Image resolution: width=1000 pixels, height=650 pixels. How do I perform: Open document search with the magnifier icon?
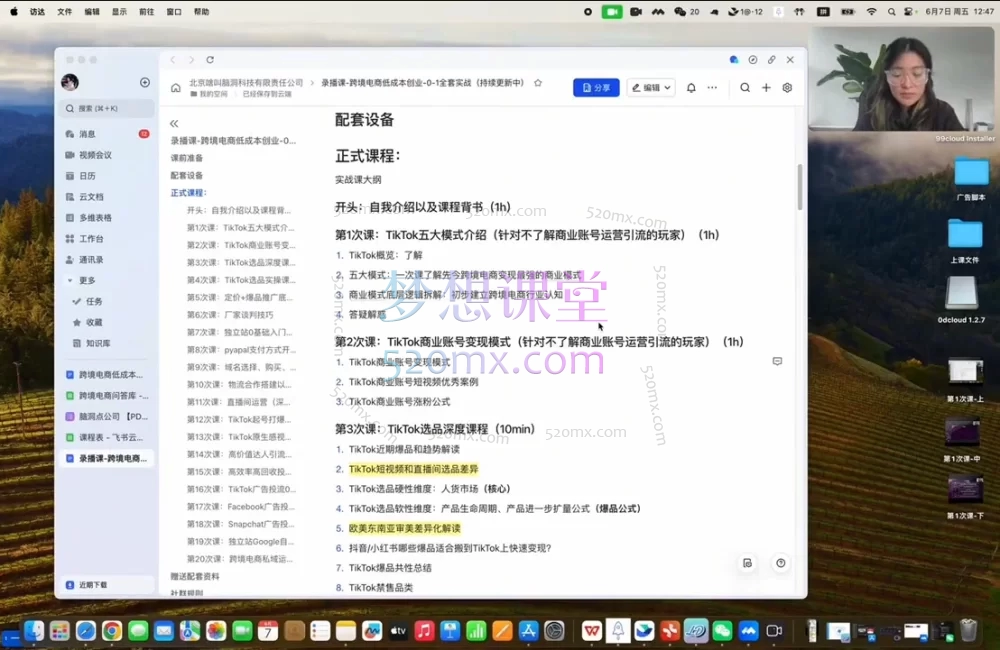pyautogui.click(x=745, y=87)
